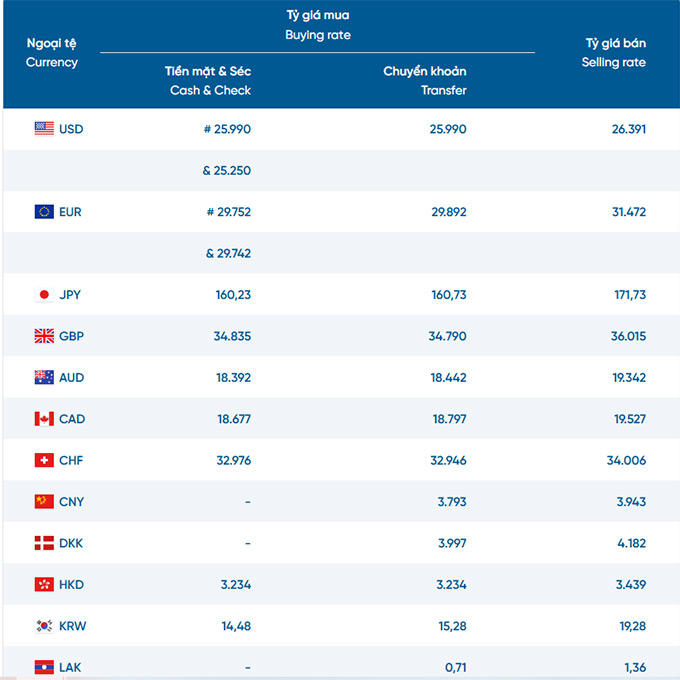Select the Tỷ giá mua Buying rate header
This screenshot has height=680, width=680.
click(318, 25)
